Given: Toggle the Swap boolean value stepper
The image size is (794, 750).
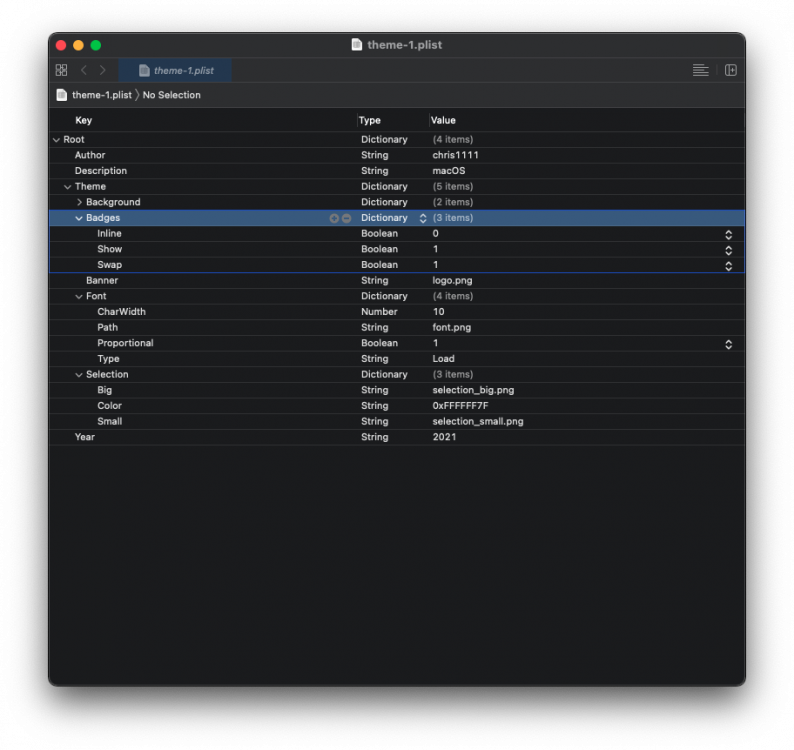Looking at the screenshot, I should coord(728,266).
